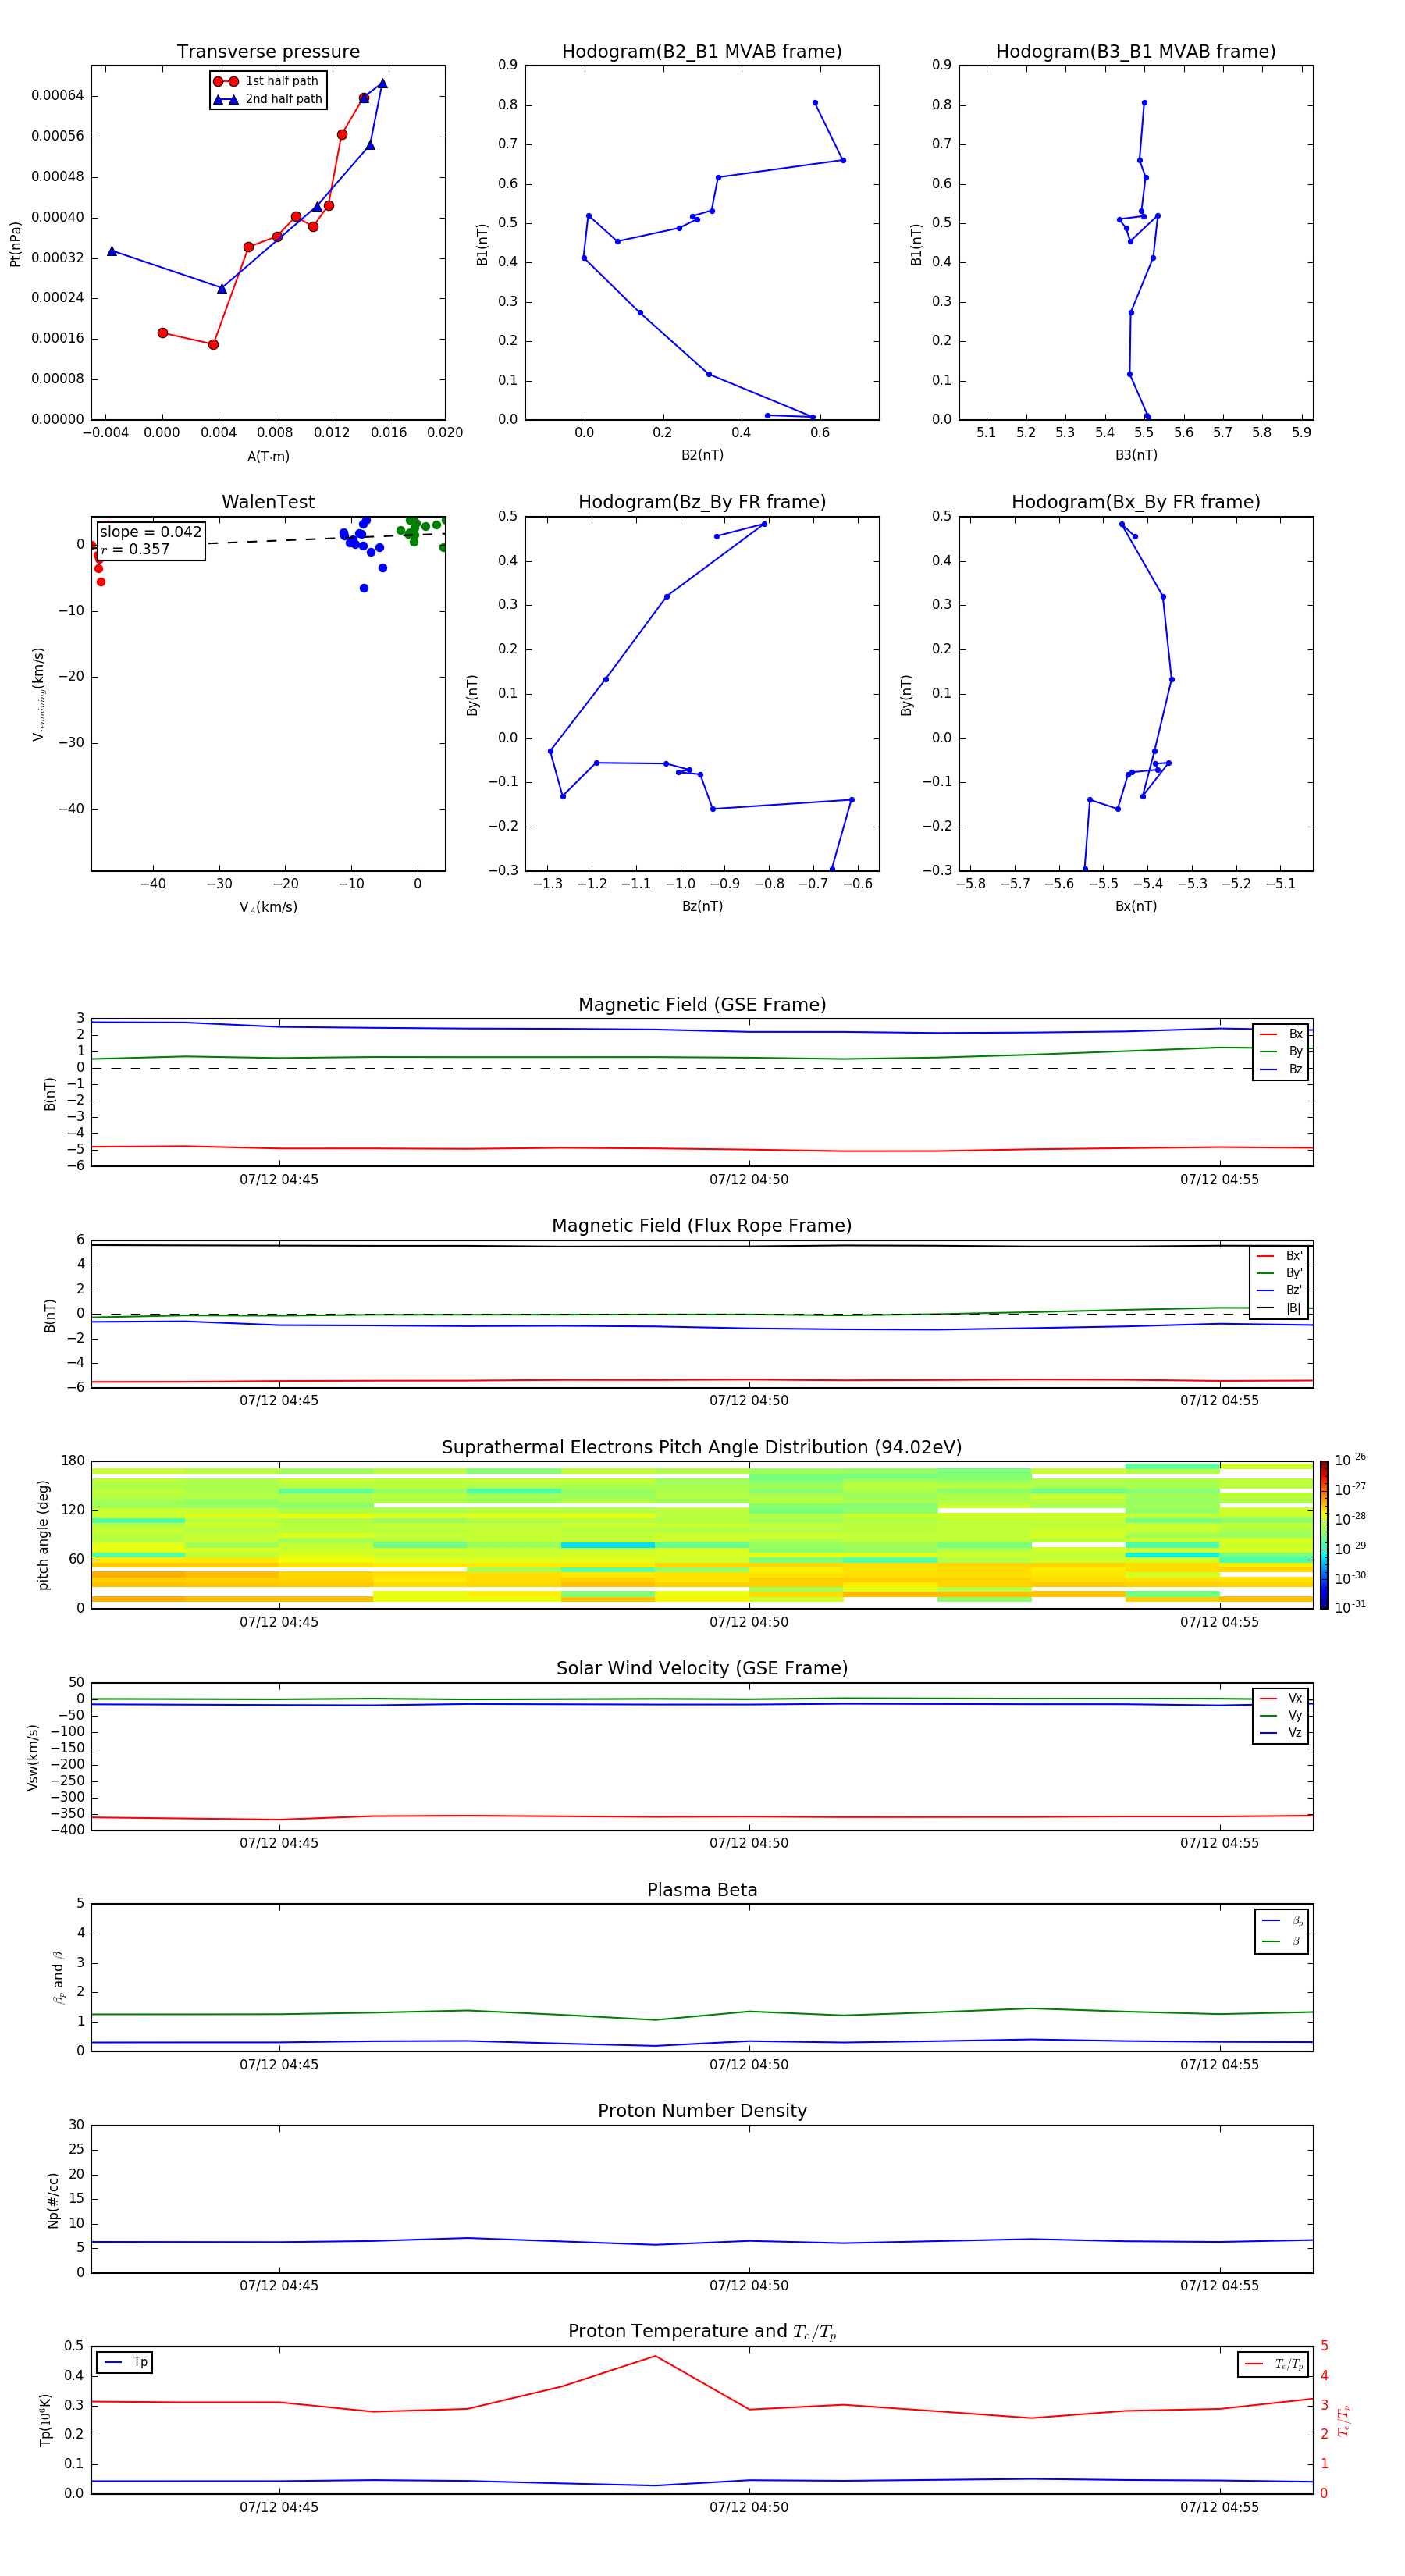1405x2576 pixels.
Task: Click the 'Pt(nPa)' y-axis label
Action: click(15, 244)
